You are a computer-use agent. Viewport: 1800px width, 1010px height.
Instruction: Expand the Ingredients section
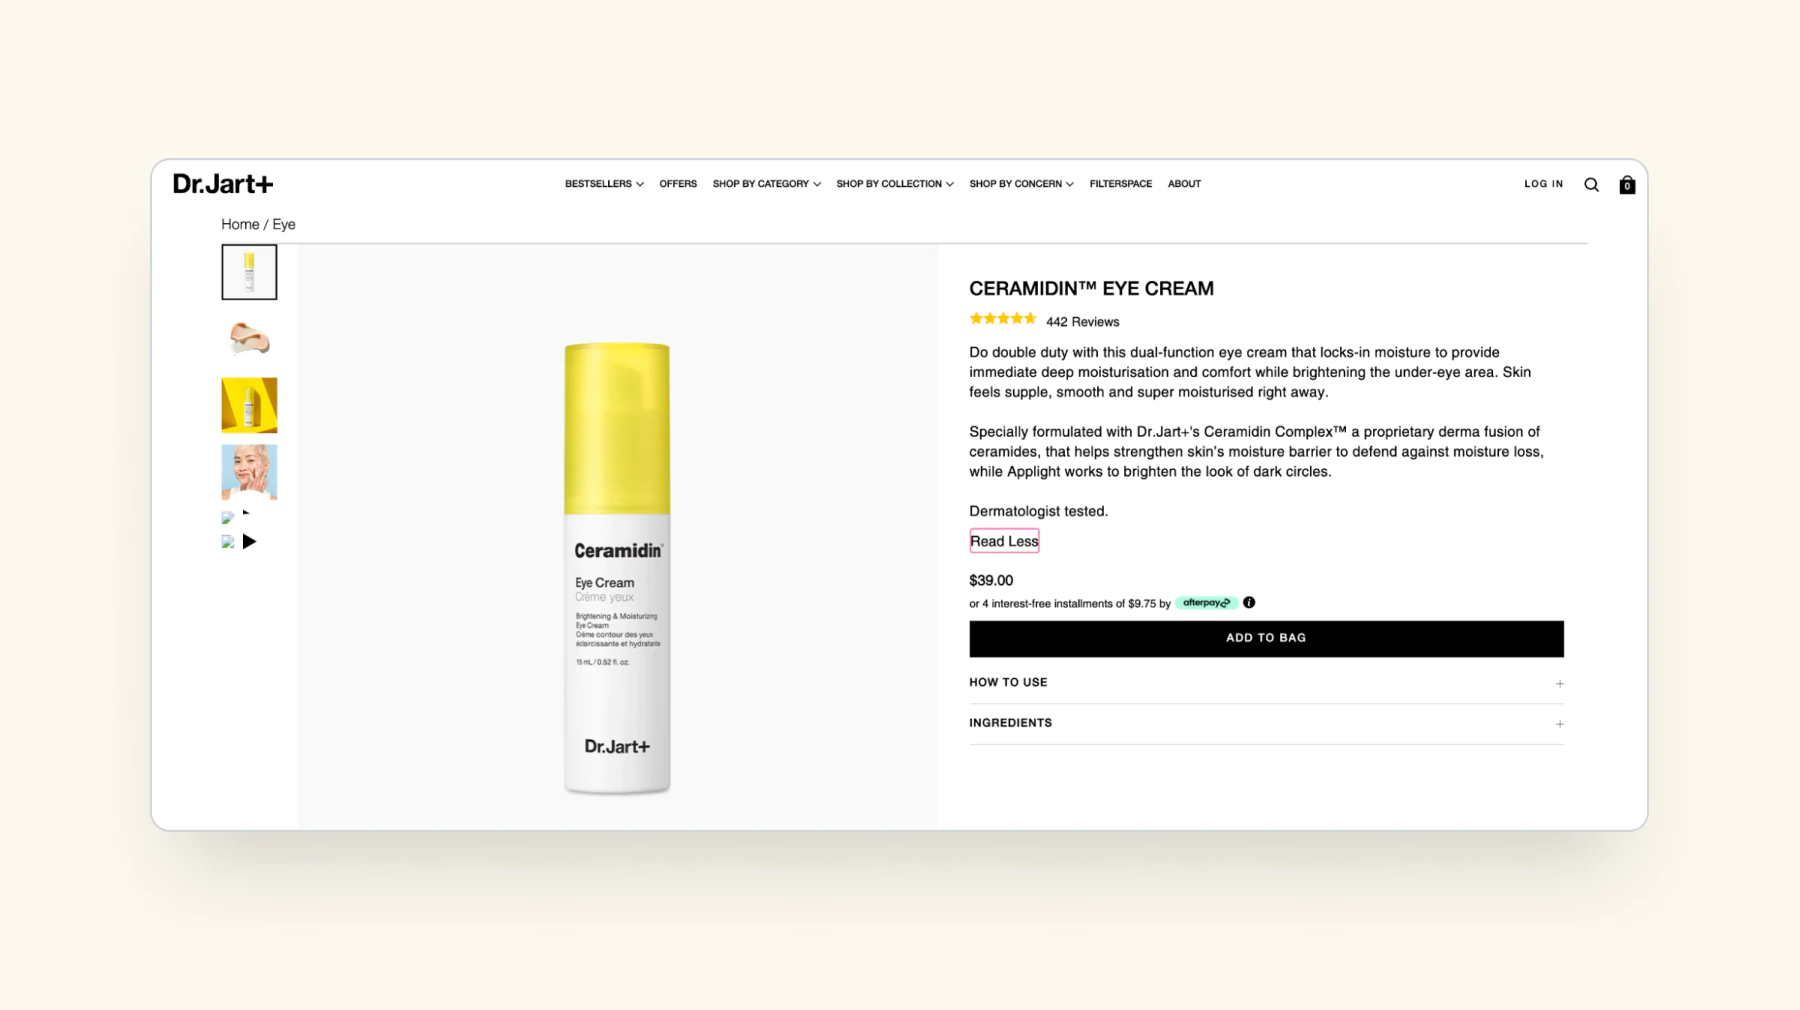pyautogui.click(x=1266, y=723)
